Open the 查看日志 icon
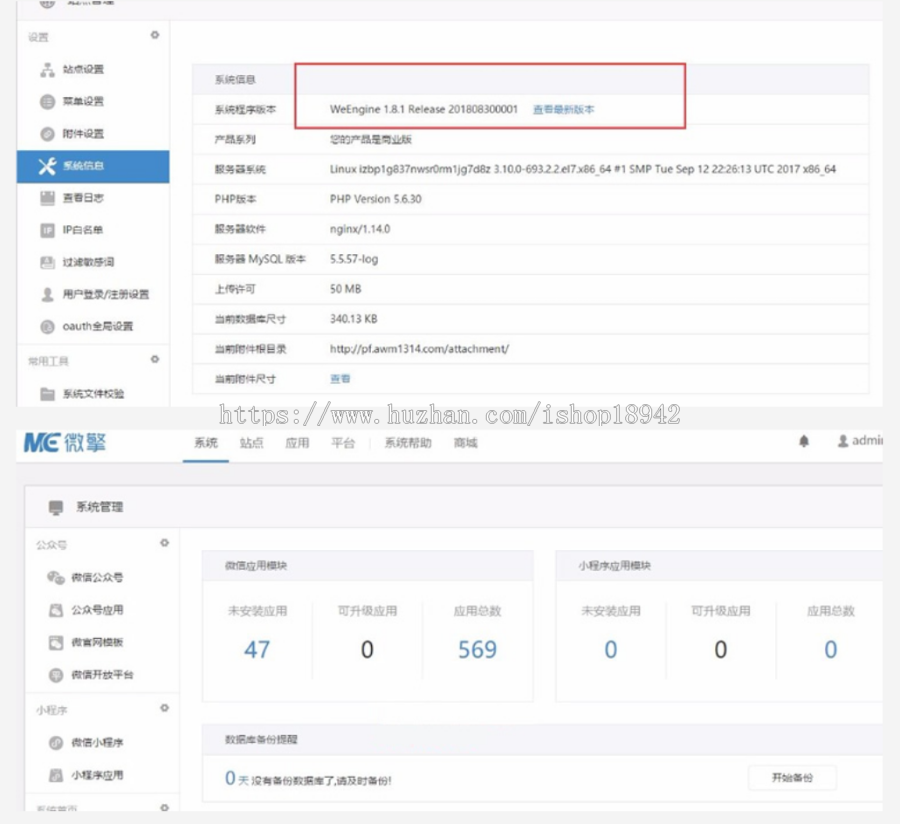 tap(48, 198)
